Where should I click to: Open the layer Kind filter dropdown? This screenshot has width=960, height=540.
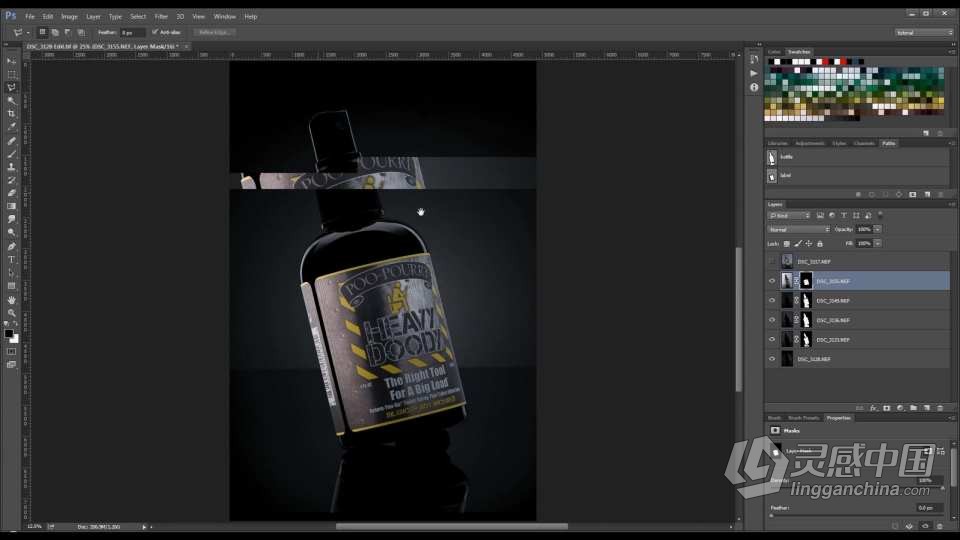790,215
